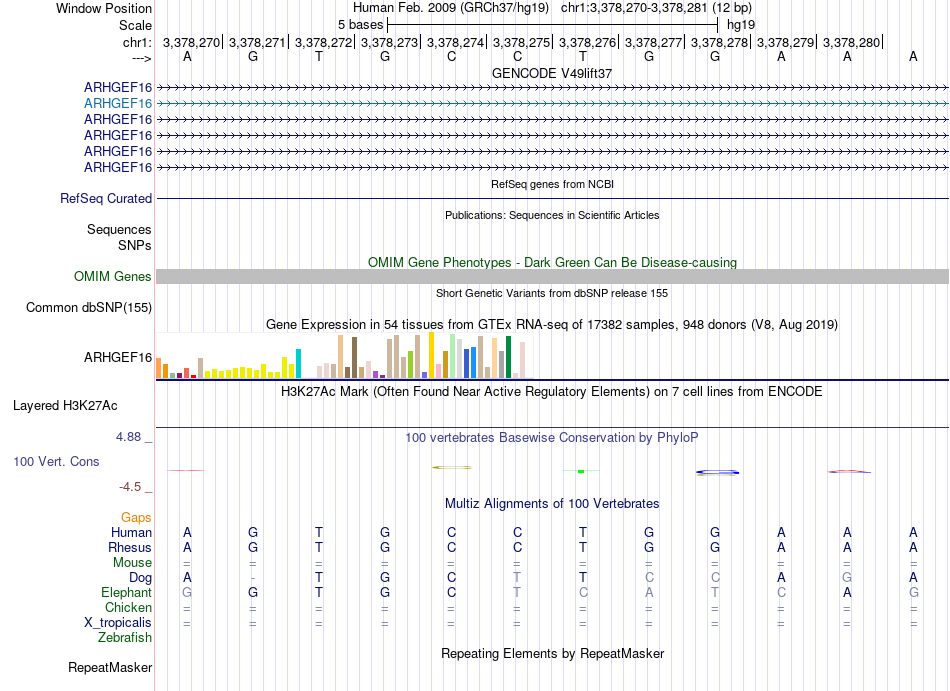The height and width of the screenshot is (691, 950).
Task: Click the Window Position label
Action: [x=104, y=8]
